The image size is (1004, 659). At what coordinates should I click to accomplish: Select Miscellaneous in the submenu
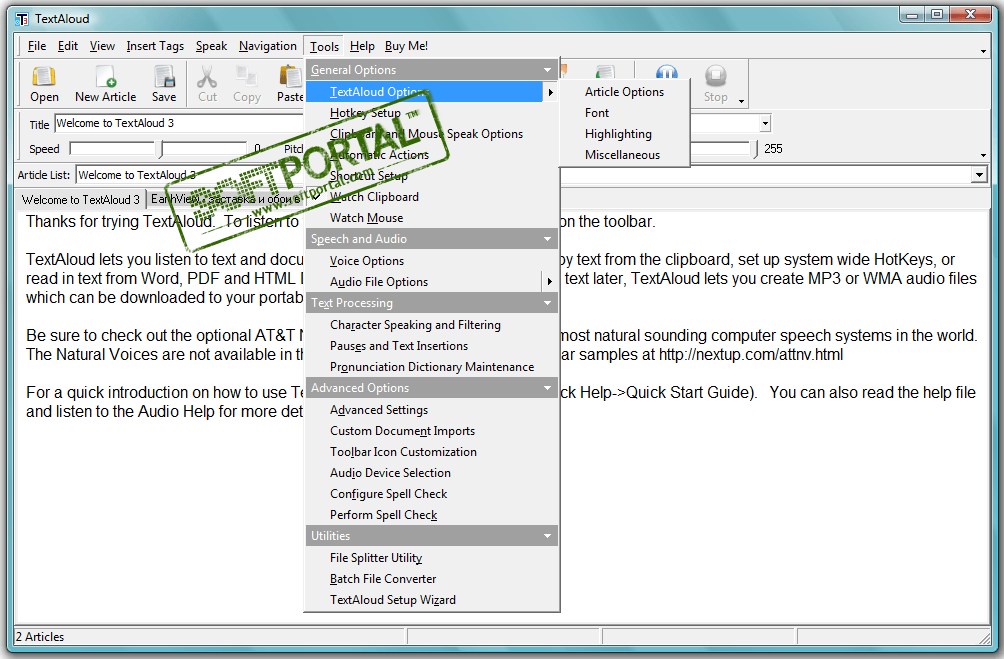[625, 155]
